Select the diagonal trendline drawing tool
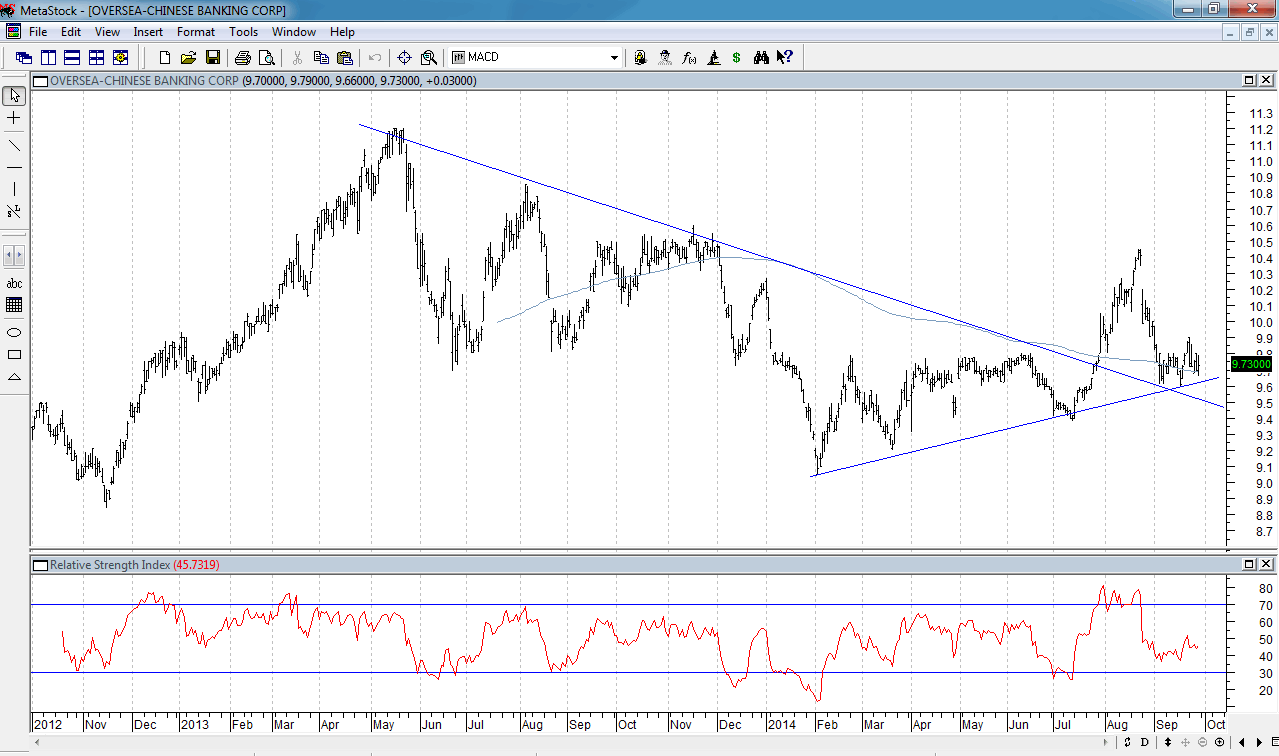This screenshot has height=756, width=1279. pyautogui.click(x=14, y=145)
